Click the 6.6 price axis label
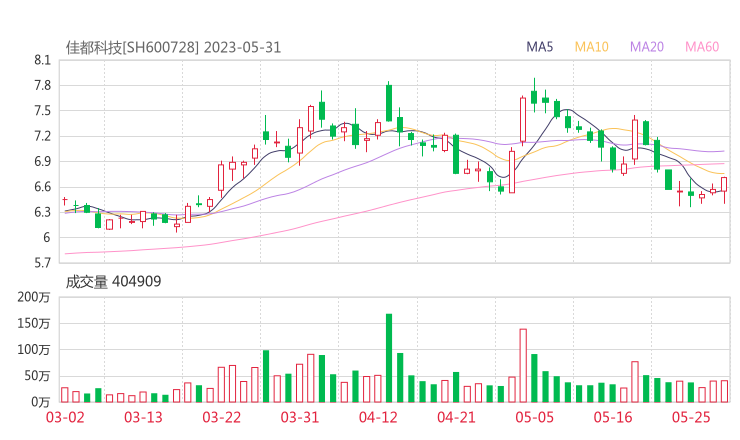 42,187
